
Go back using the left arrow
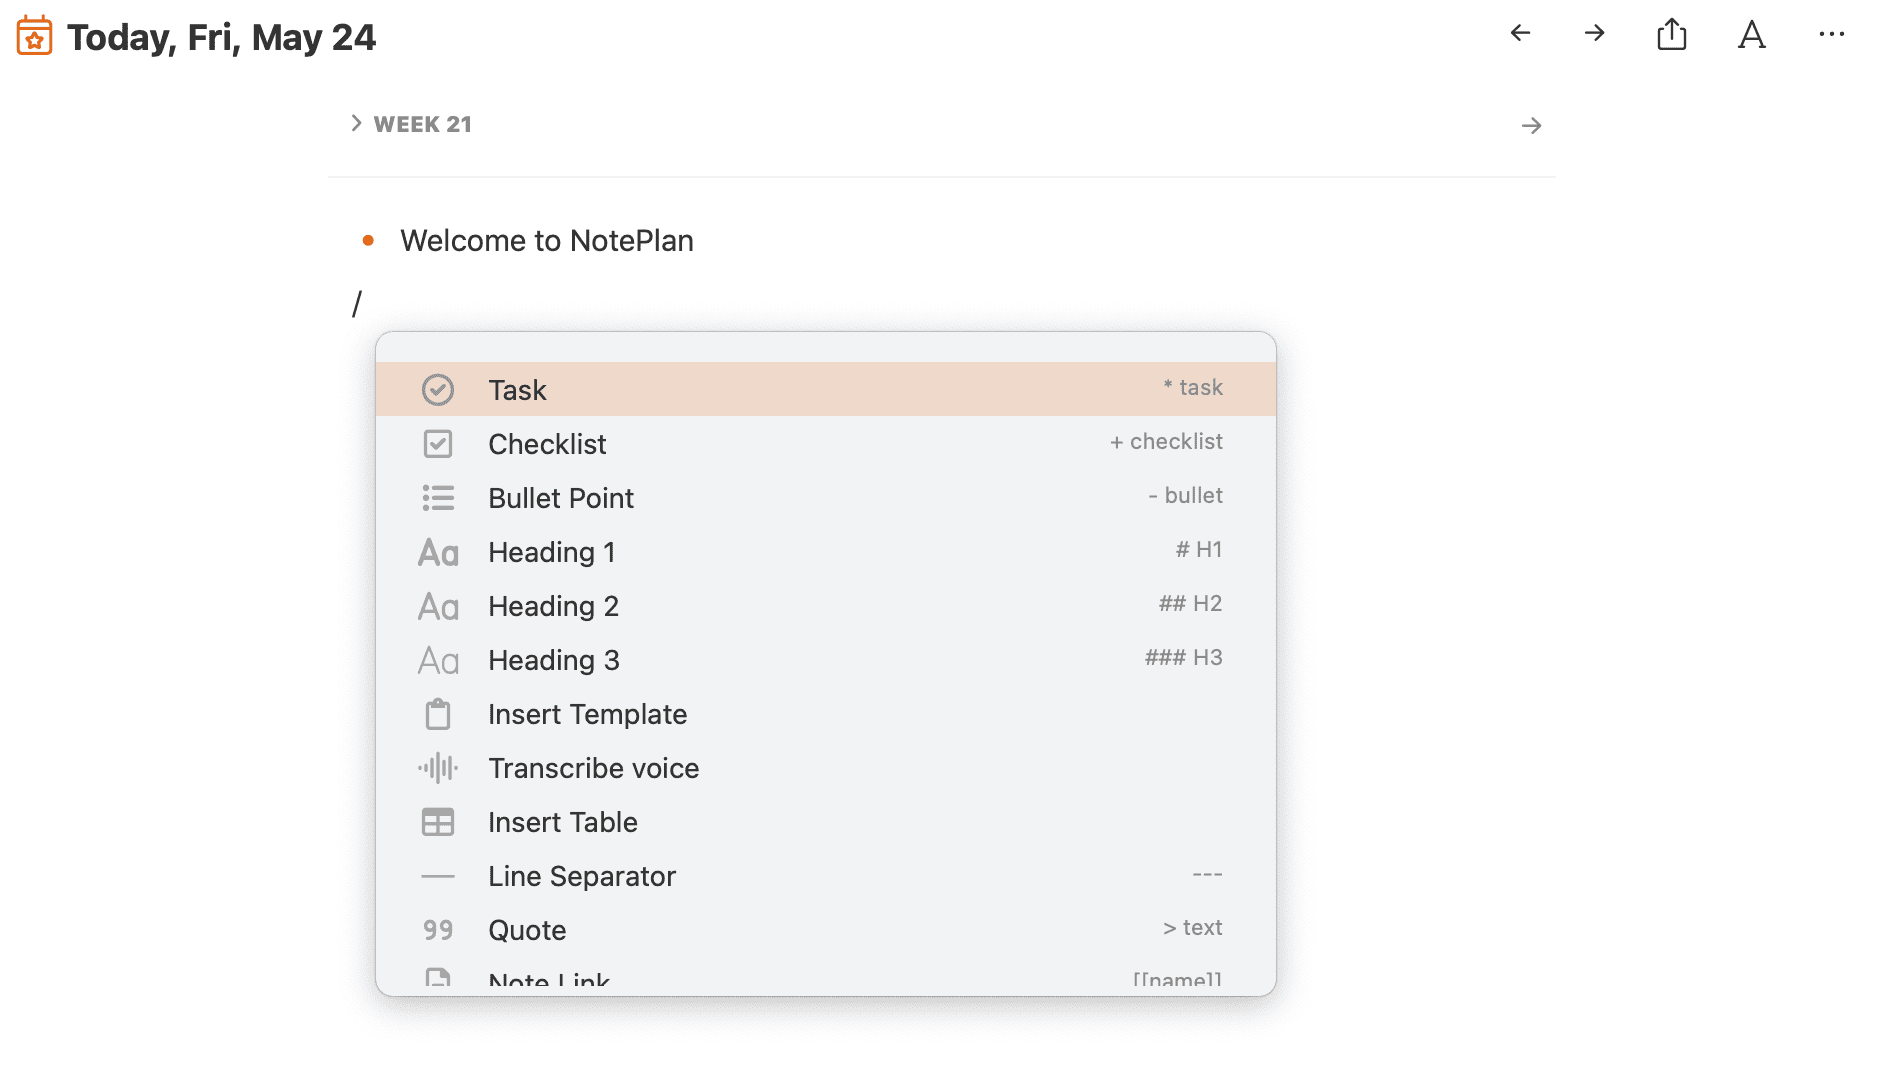(1520, 33)
